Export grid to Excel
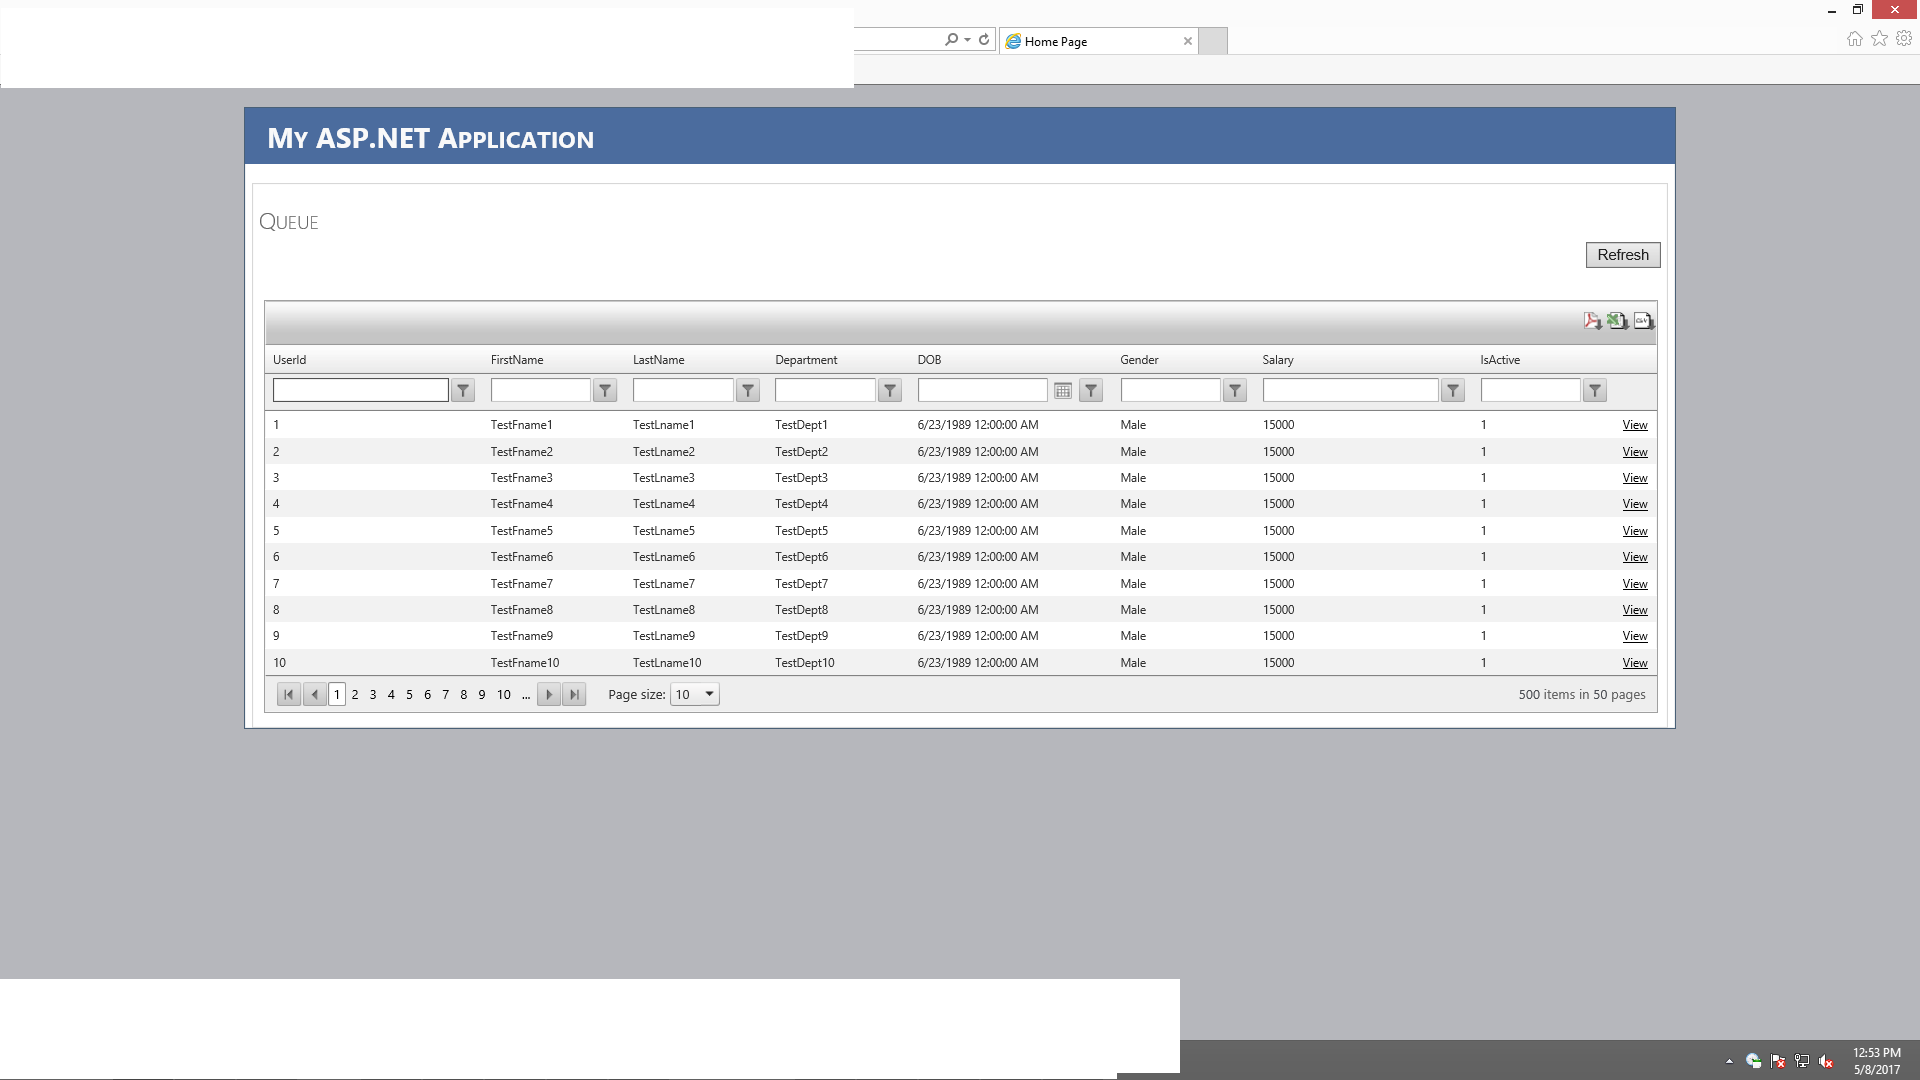This screenshot has height=1080, width=1920. 1617,321
